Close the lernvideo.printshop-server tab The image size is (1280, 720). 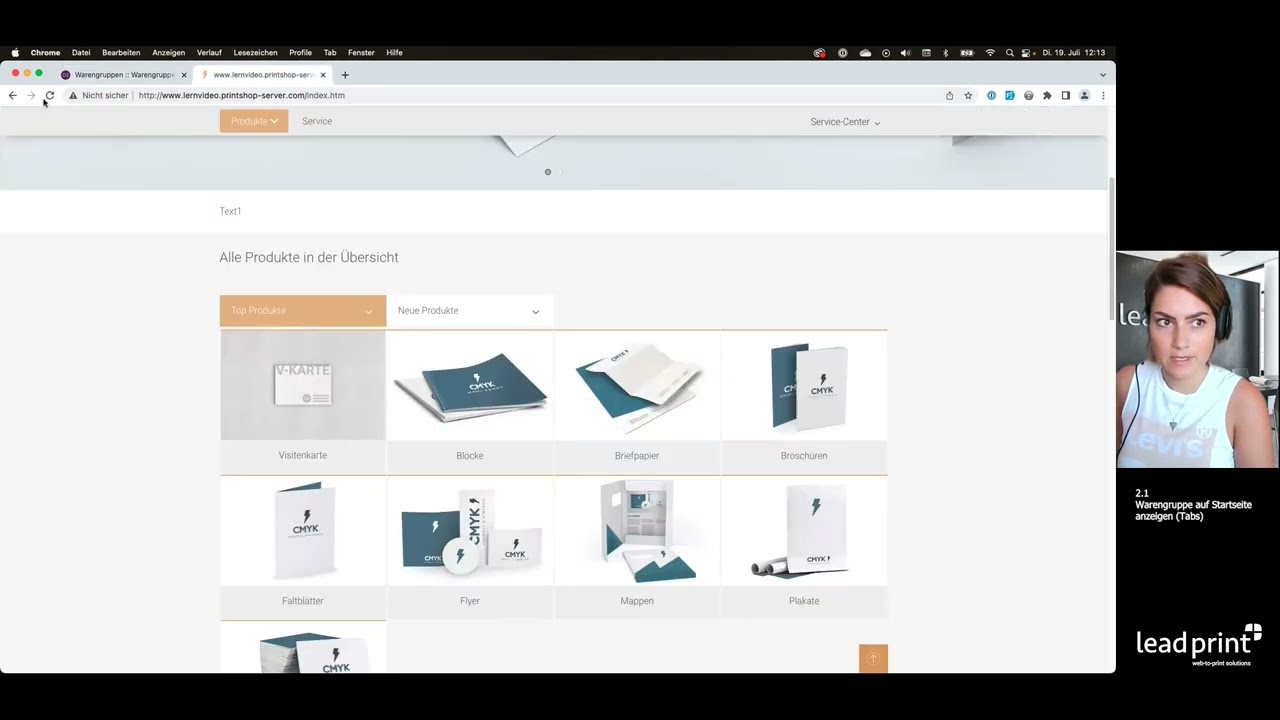(323, 75)
